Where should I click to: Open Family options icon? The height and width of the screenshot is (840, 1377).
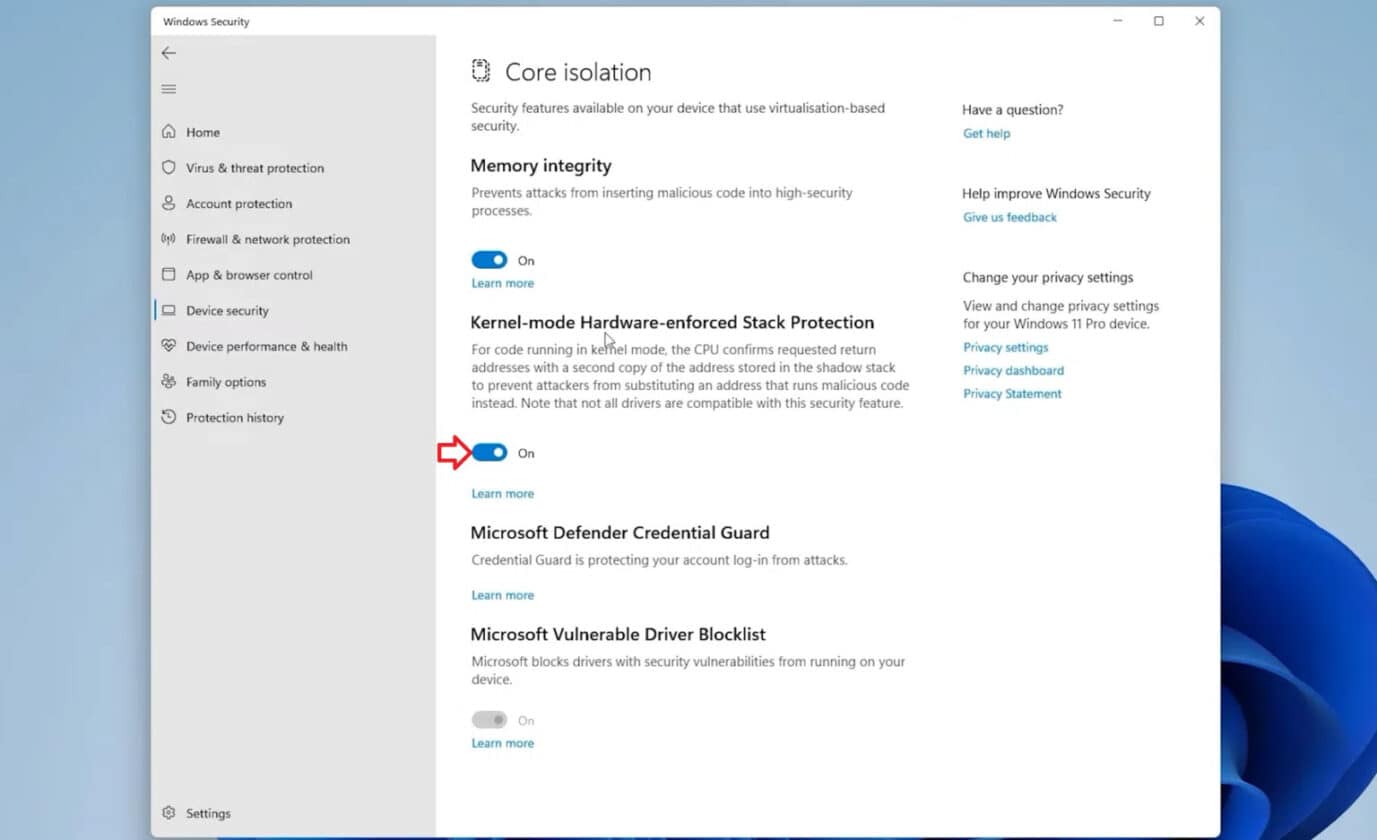pyautogui.click(x=168, y=382)
